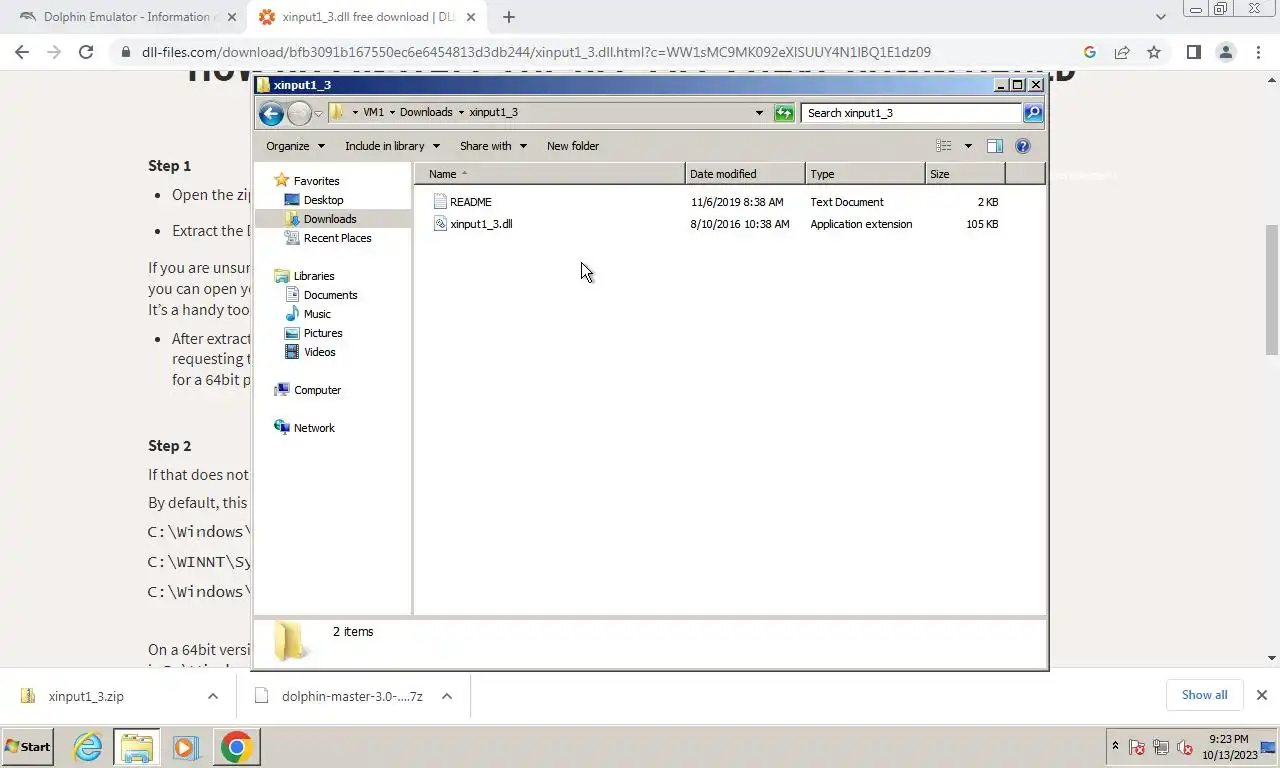Go back in the Explorer window
The image size is (1280, 768).
point(271,113)
